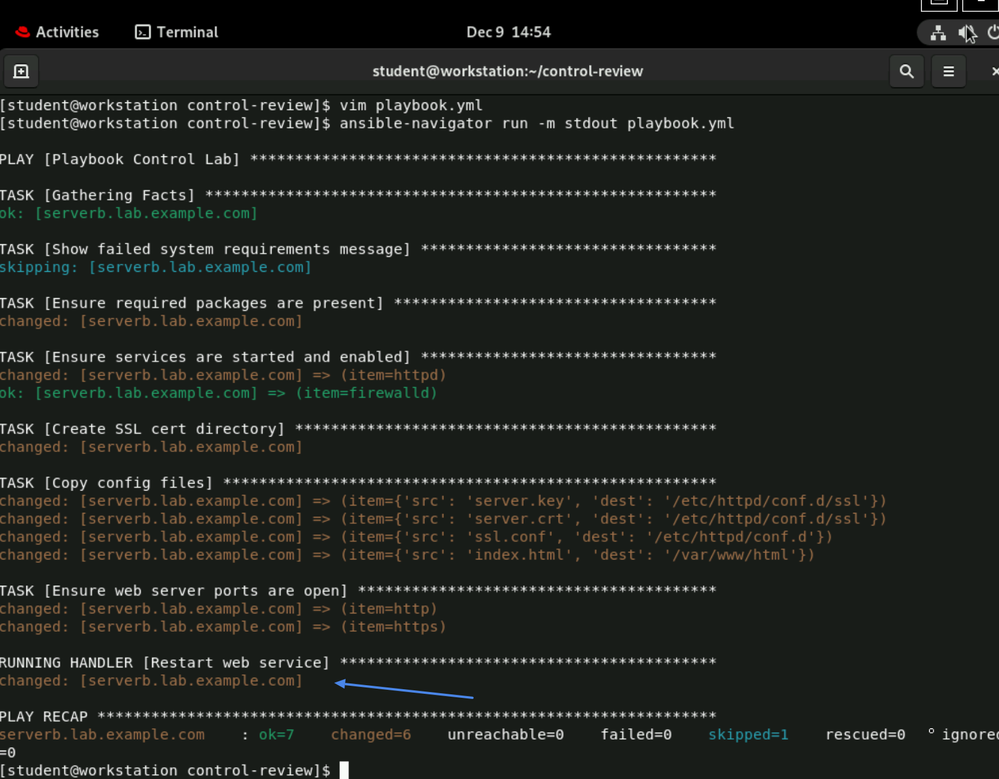Open the Terminal app menu in top bar
The image size is (999, 779).
(176, 32)
